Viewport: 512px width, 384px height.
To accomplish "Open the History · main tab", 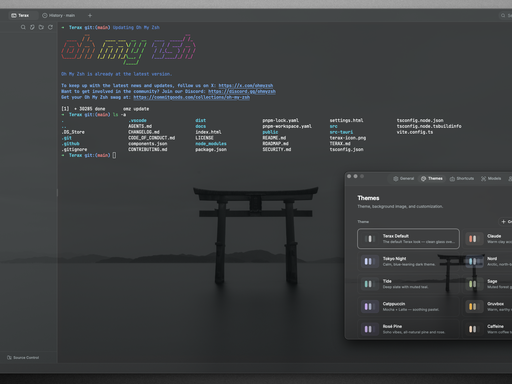I will (x=59, y=15).
